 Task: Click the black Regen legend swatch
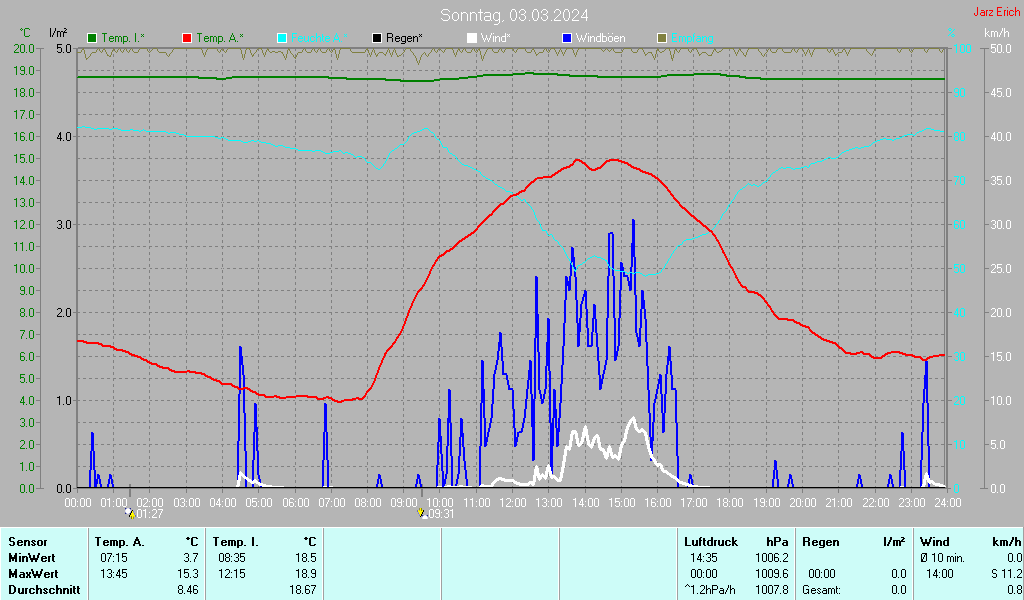tap(377, 39)
